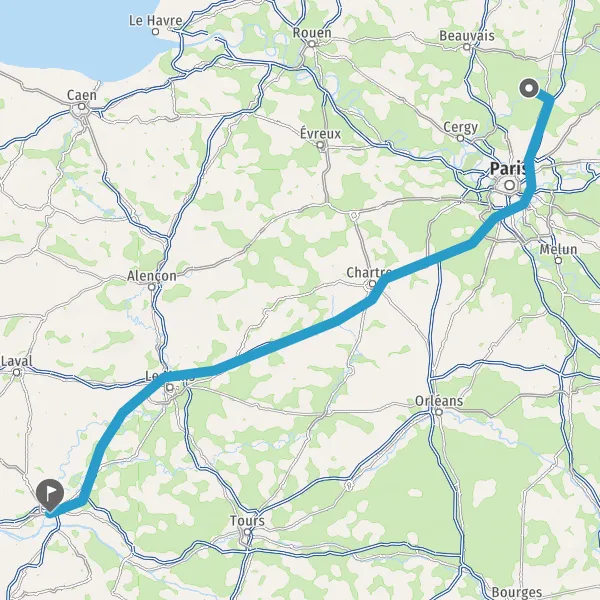
Task: Click the Tours city dot
Action: [248, 532]
